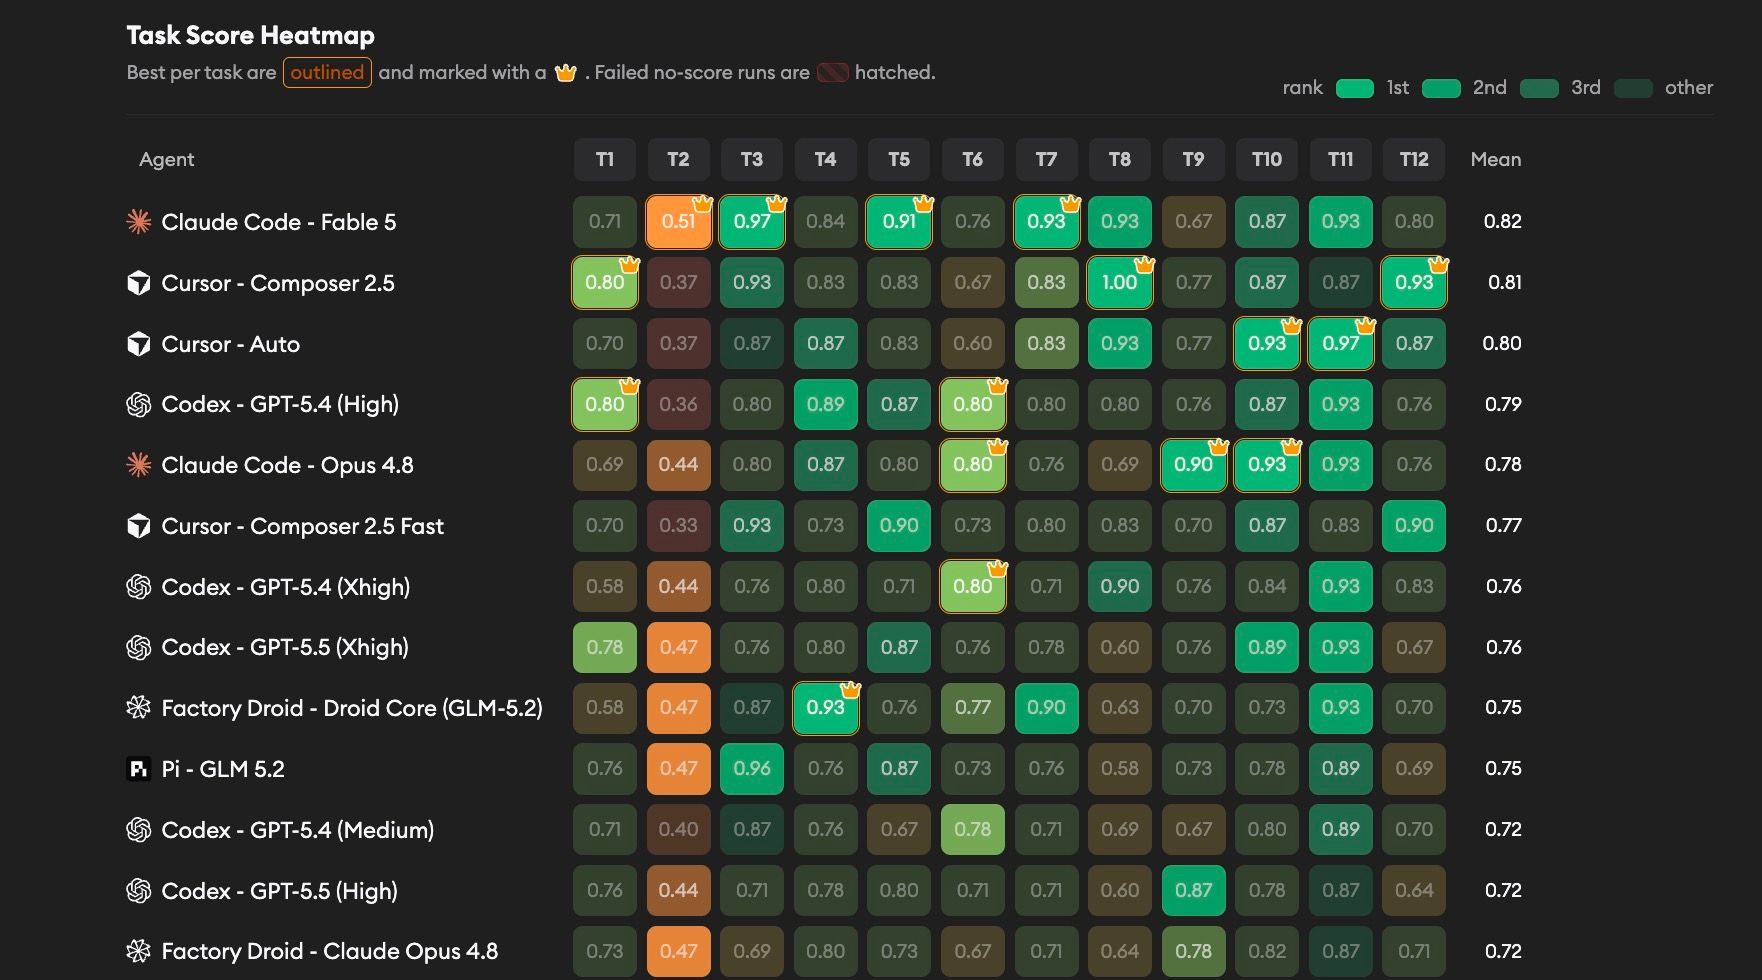The image size is (1762, 980).
Task: Click the crown on Droid Core's T4 cell
Action: (x=851, y=690)
